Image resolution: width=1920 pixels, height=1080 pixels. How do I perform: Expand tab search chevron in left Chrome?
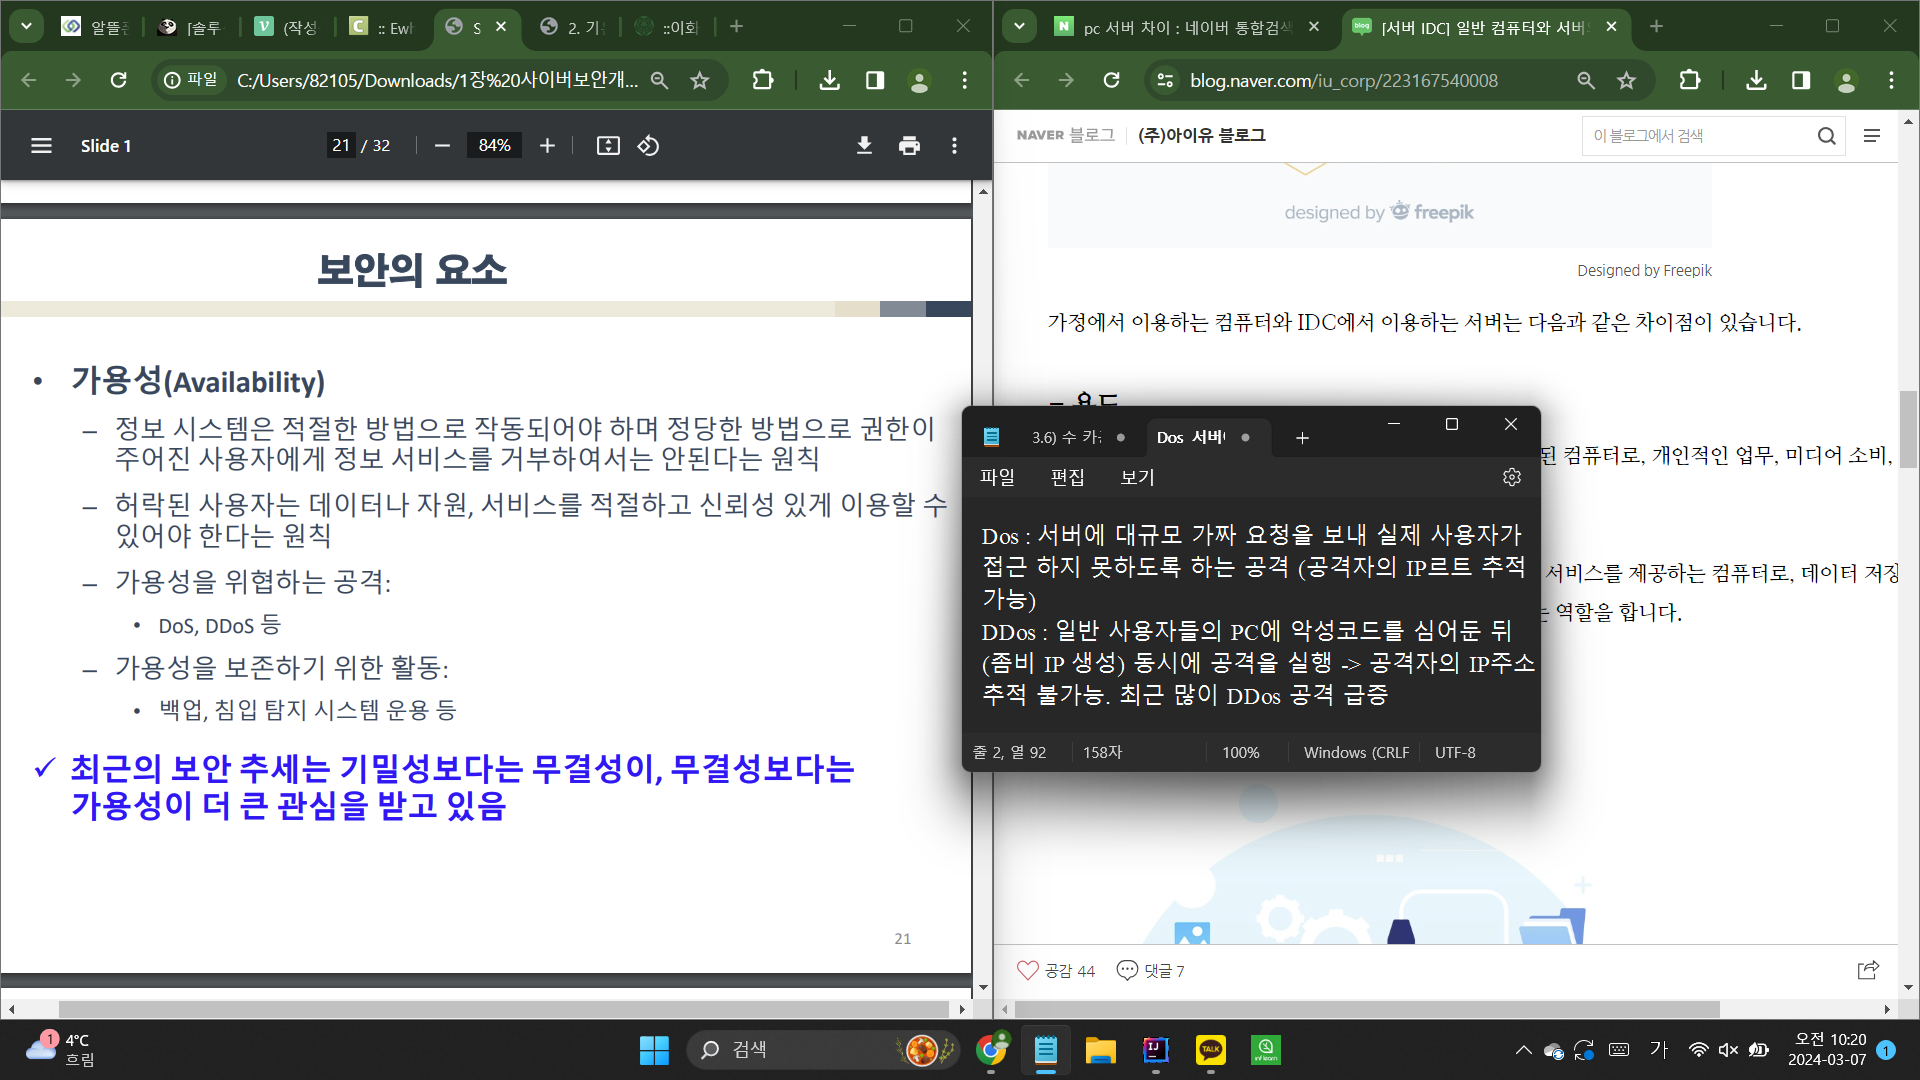[27, 27]
